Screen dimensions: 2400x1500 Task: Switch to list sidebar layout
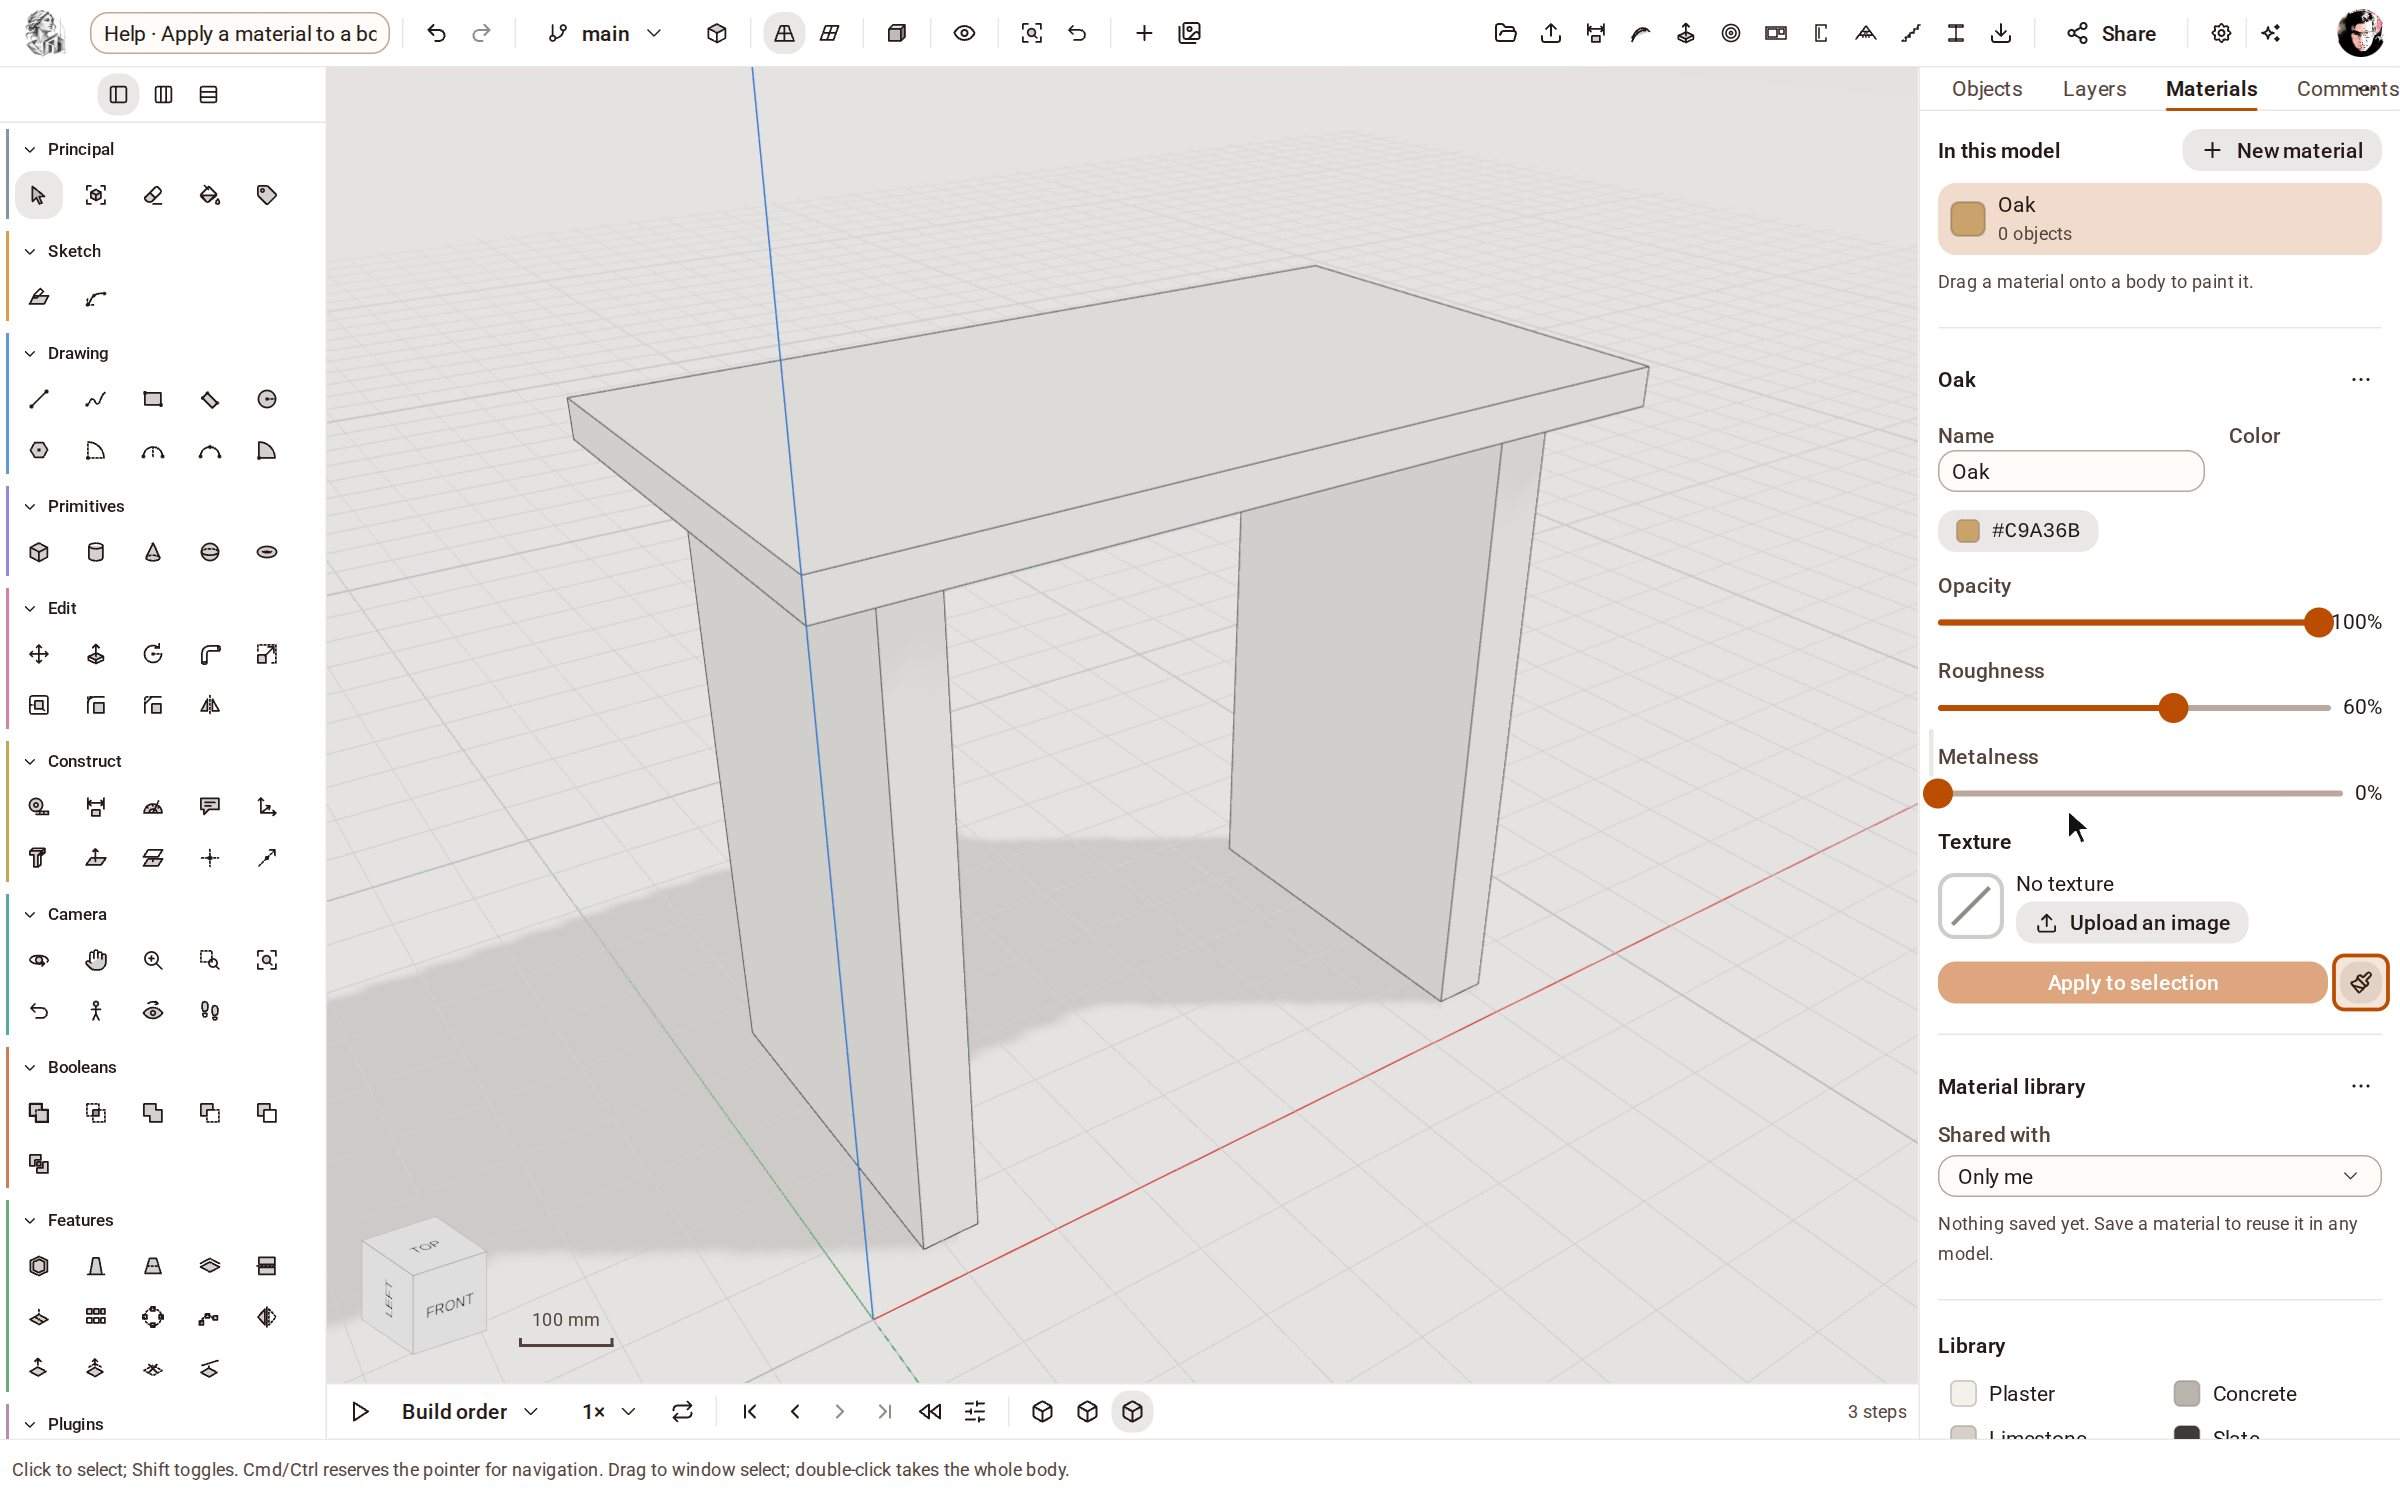tap(208, 94)
